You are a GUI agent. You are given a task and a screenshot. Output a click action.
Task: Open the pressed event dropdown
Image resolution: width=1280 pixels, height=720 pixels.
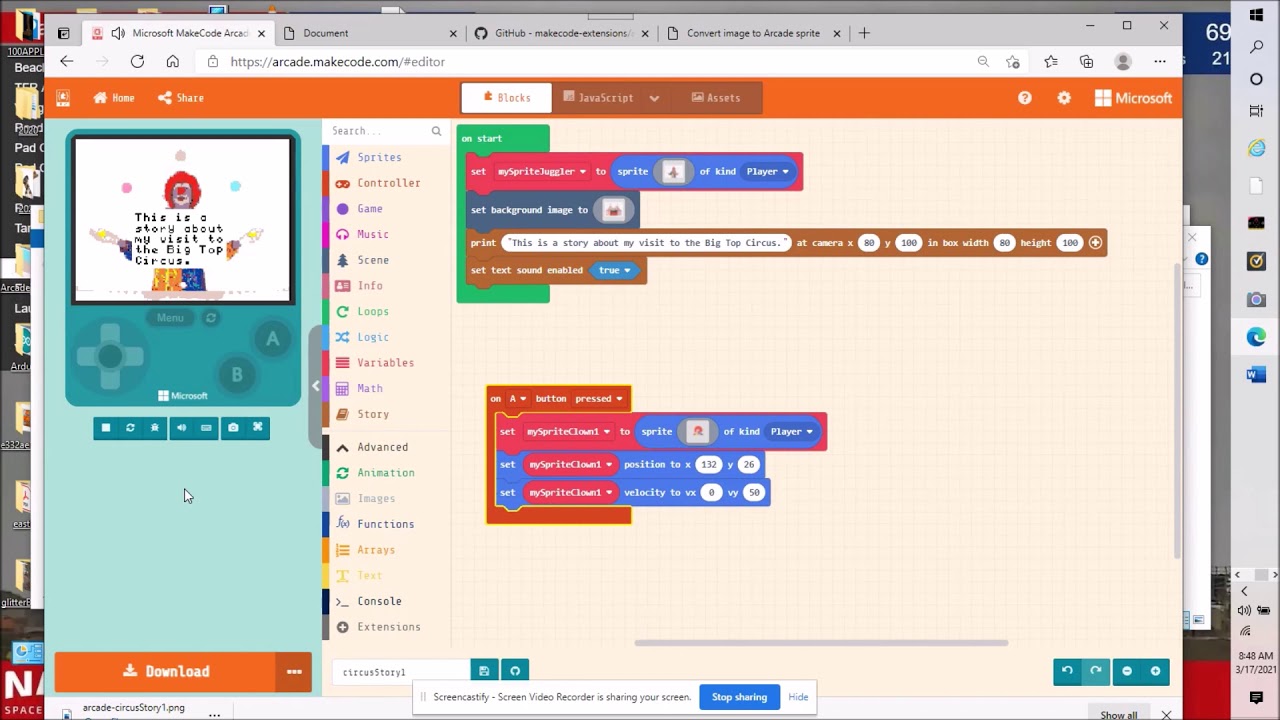(x=599, y=398)
